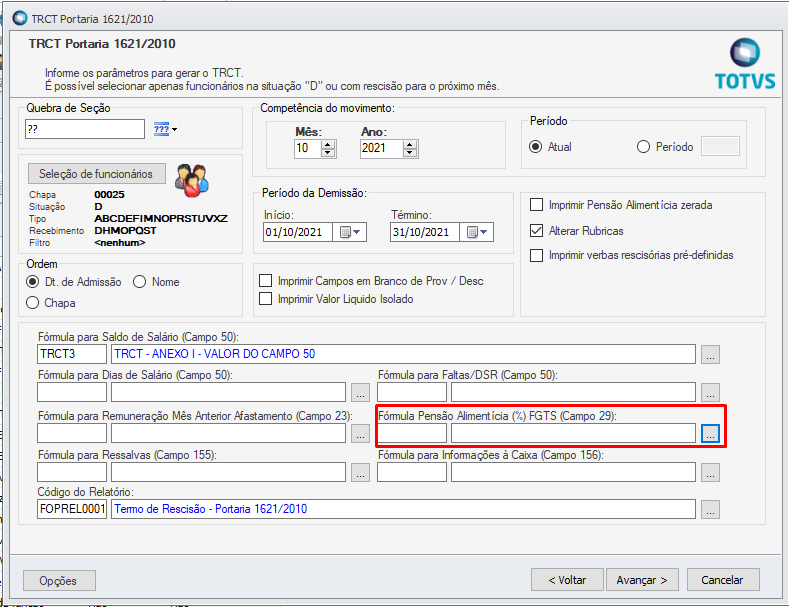Image resolution: width=789 pixels, height=607 pixels.
Task: Browse formula for Pensão Alimentícia FGTS lookup
Action: tap(710, 433)
